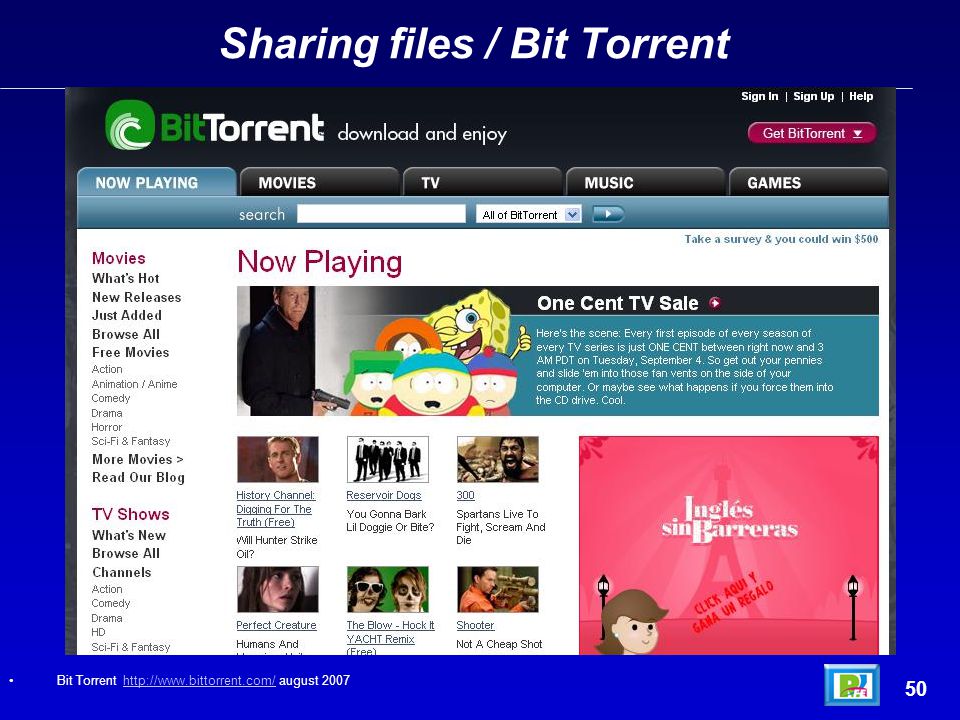
Task: Open the GAMES tab
Action: point(808,182)
